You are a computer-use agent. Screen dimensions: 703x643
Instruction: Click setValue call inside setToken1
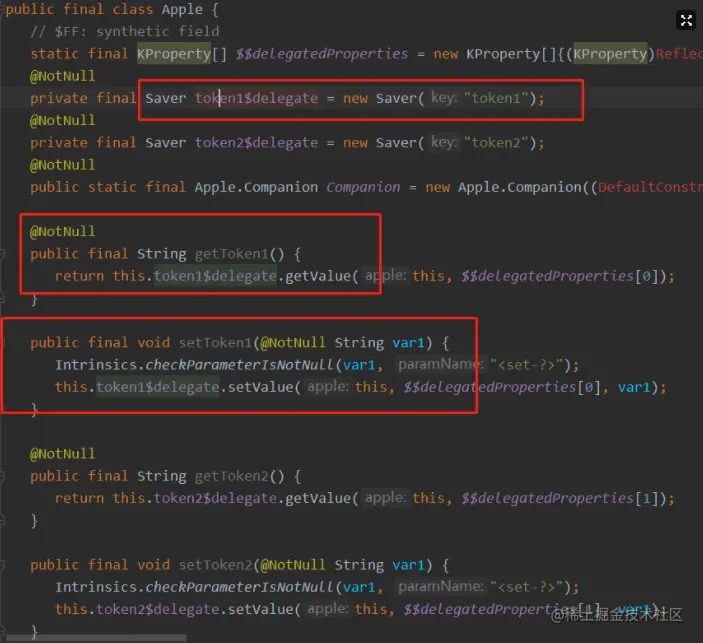click(260, 387)
